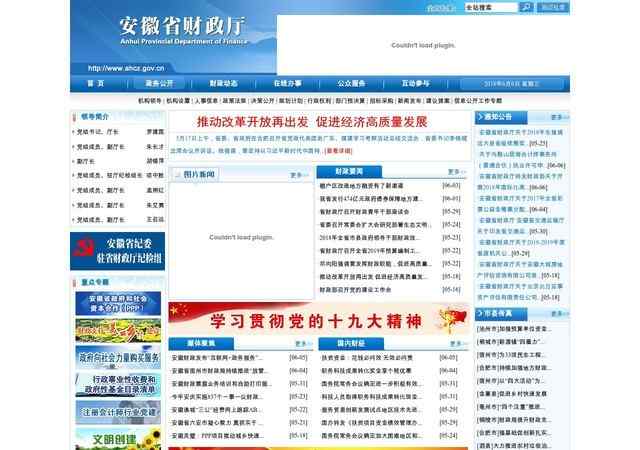The image size is (640, 450).
Task: Open 国内财经 item 扶贫资金:花钱必问效
Action: point(367,358)
